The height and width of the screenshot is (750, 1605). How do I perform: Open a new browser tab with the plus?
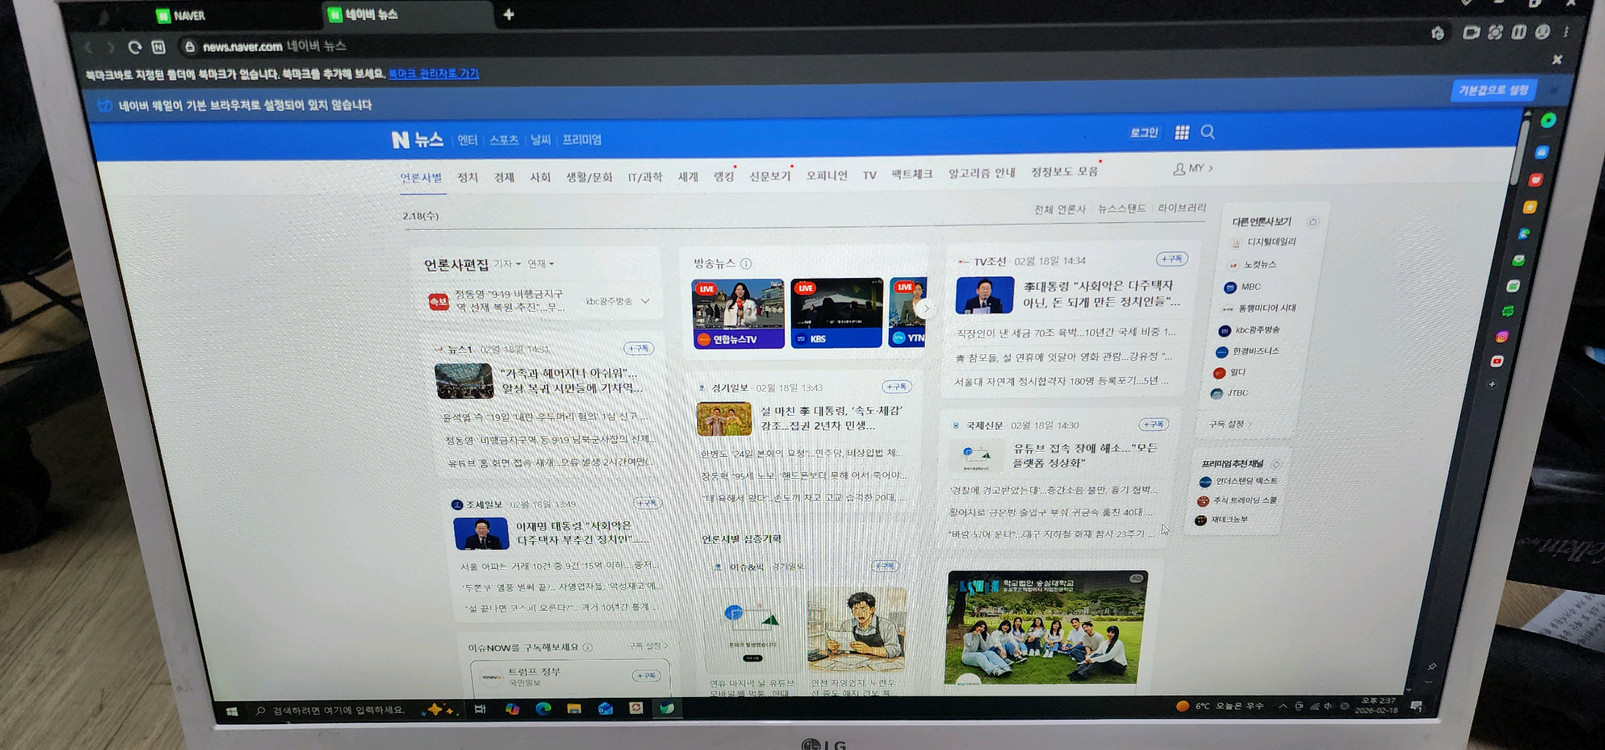coord(508,14)
